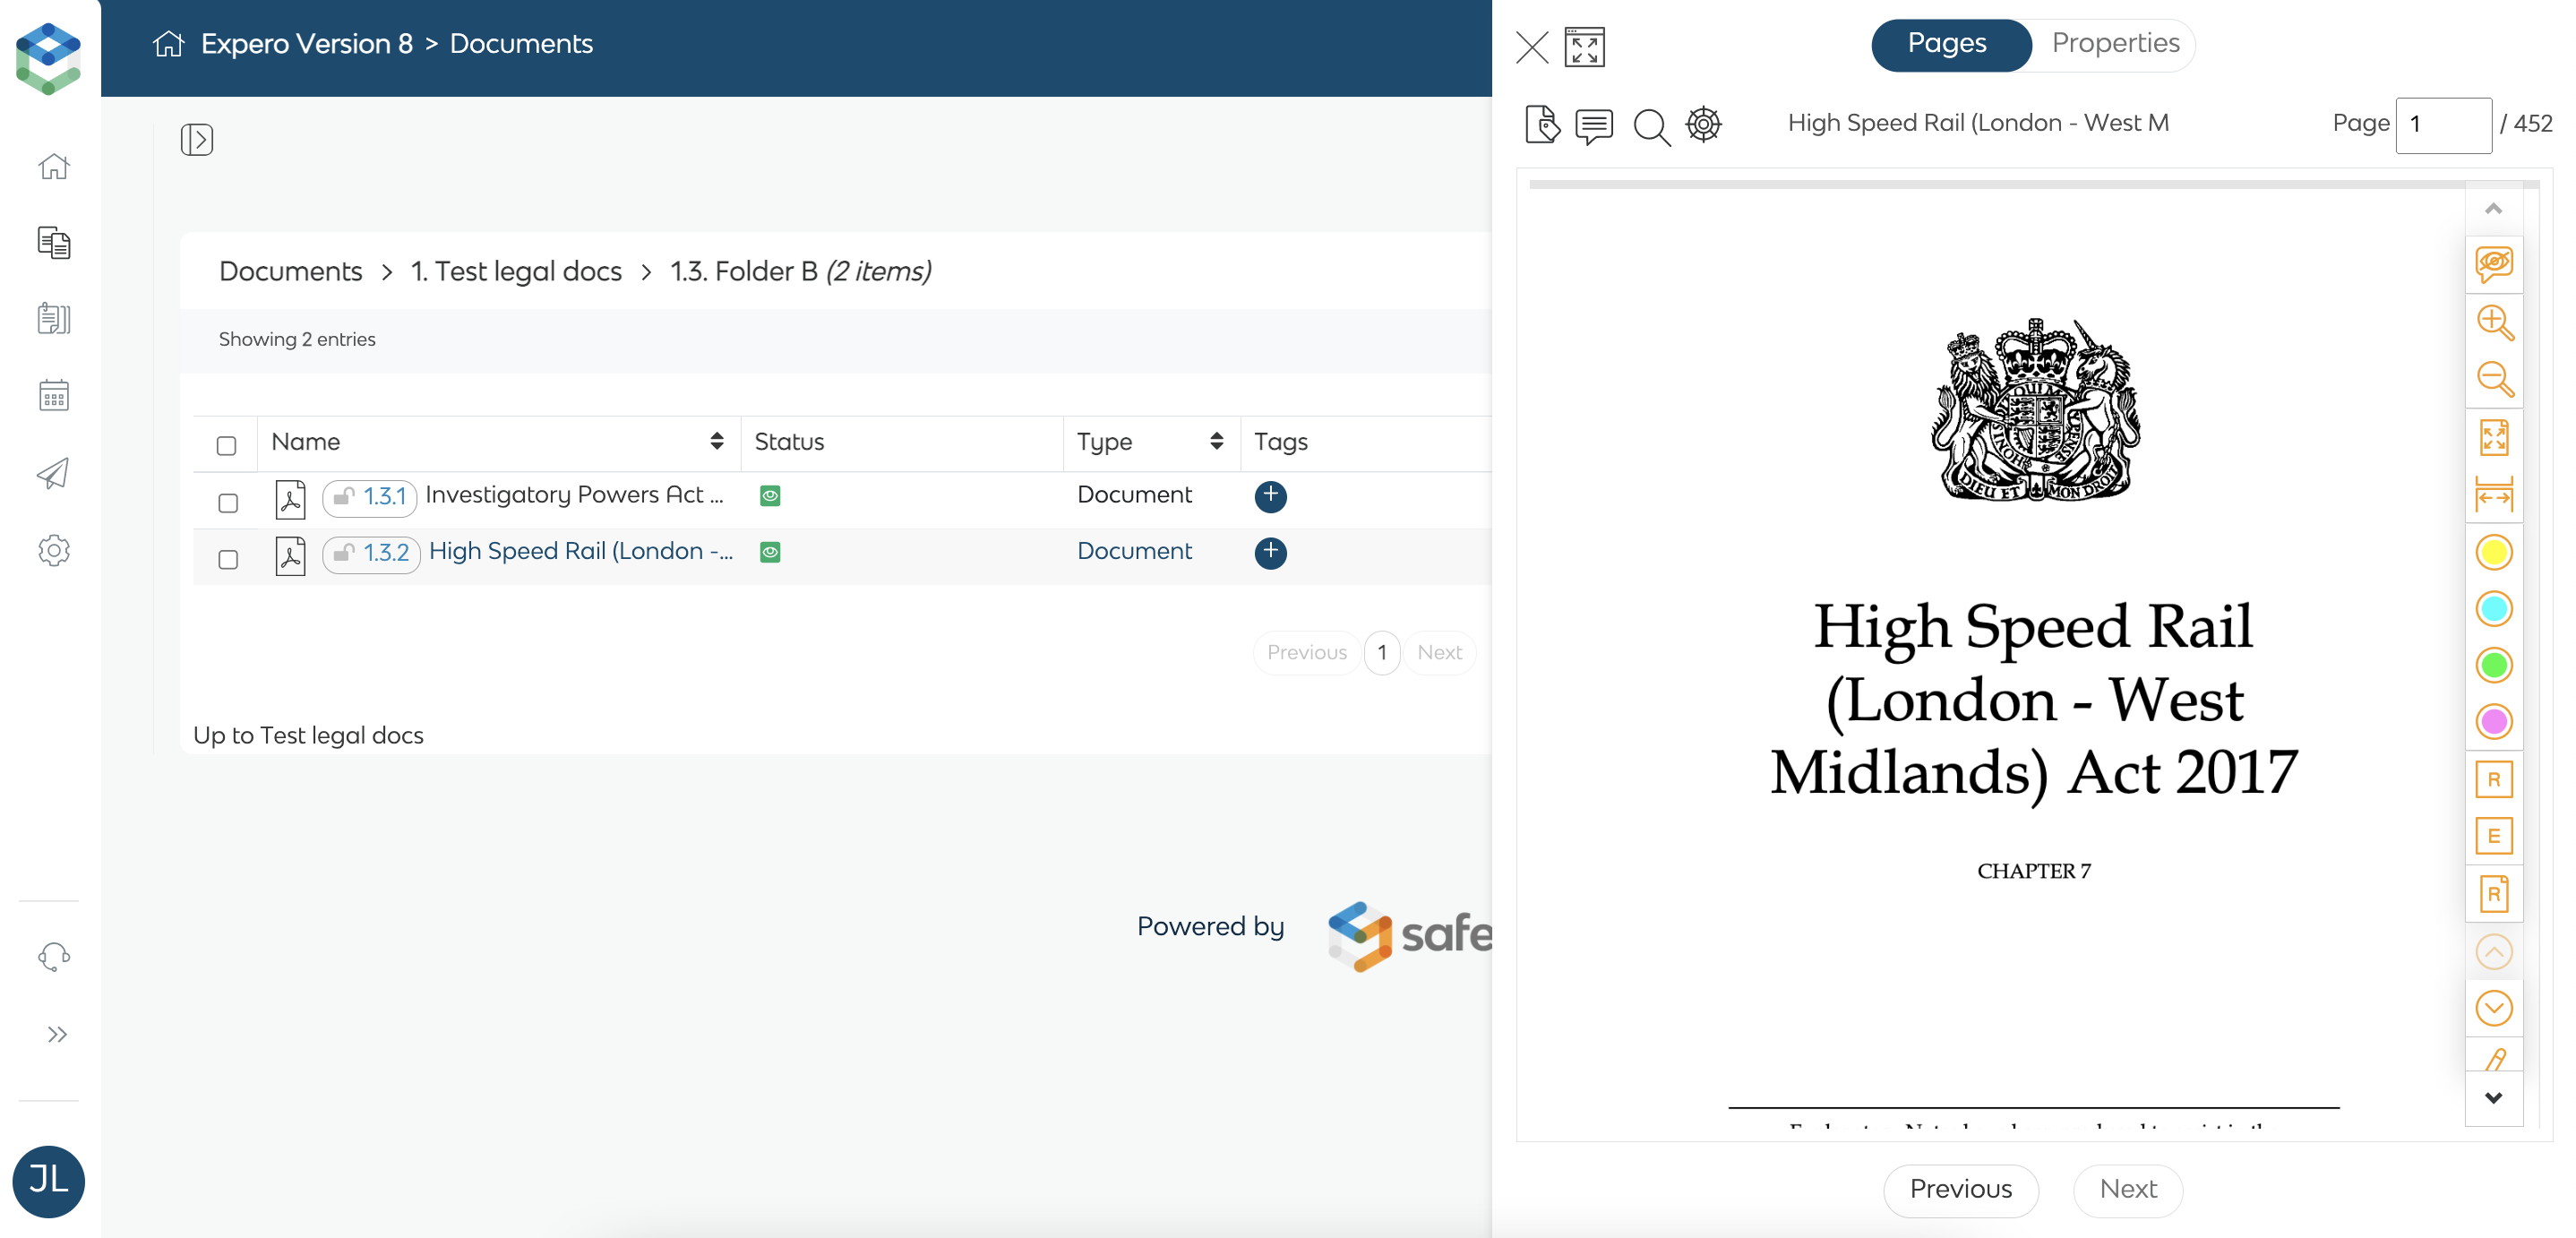Collapse the sidebar using the double chevron
2576x1238 pixels.
(x=56, y=1034)
